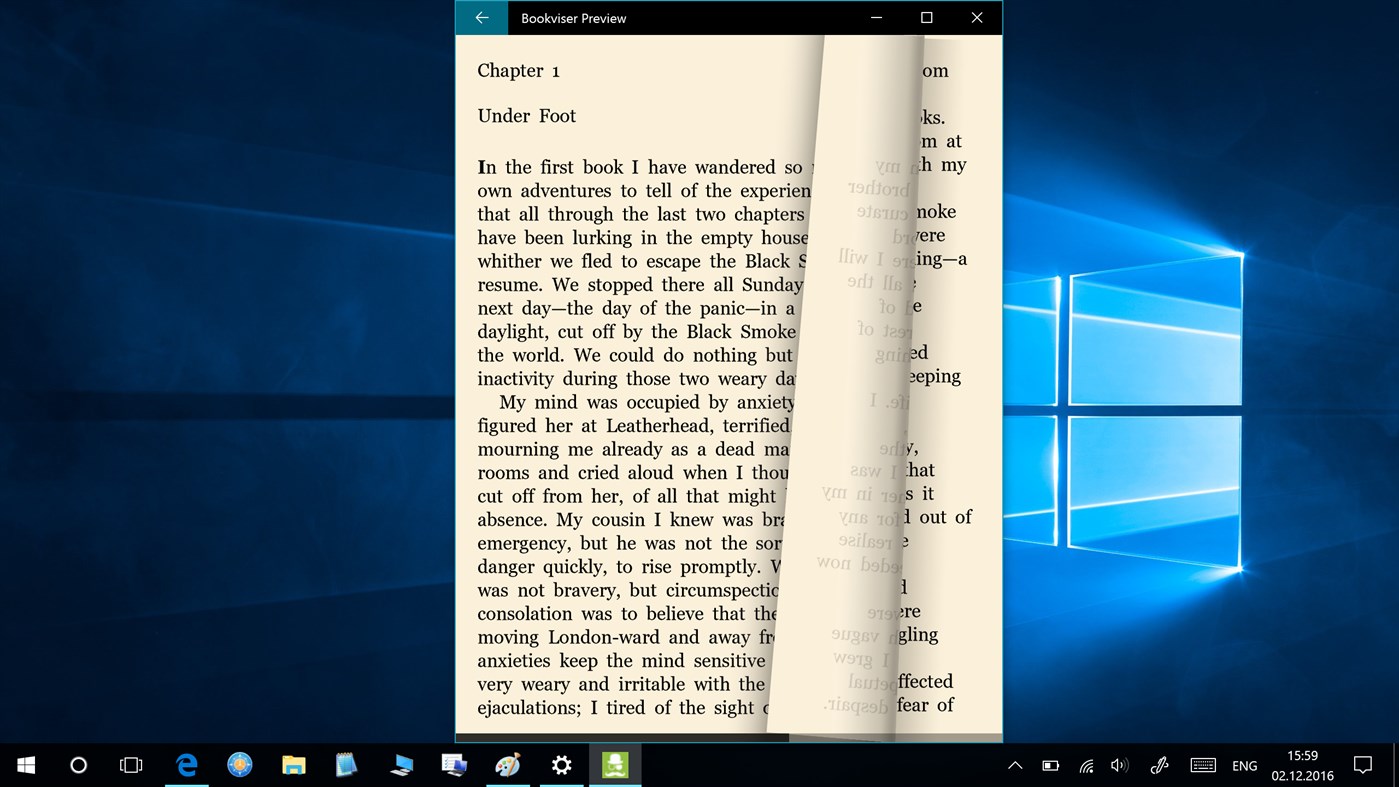Open the Windows Ink Workspace
Image resolution: width=1399 pixels, height=787 pixels.
click(x=1159, y=765)
